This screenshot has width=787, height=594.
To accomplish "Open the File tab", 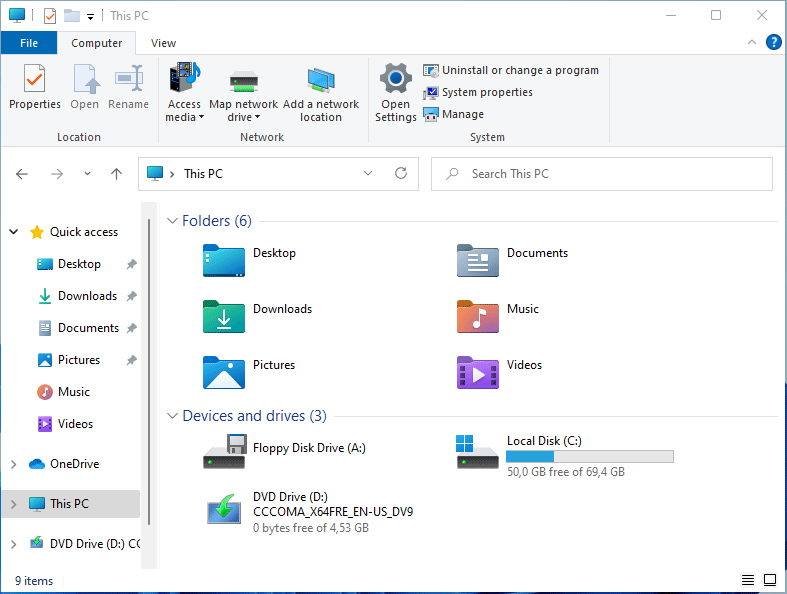I will (x=29, y=43).
